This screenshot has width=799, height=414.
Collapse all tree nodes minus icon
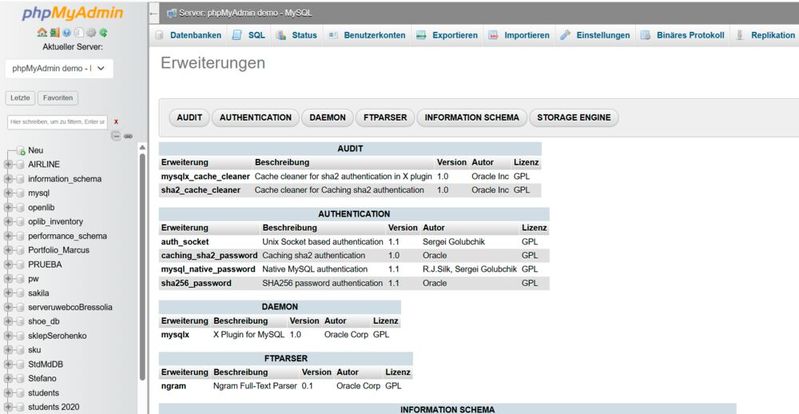tap(116, 136)
